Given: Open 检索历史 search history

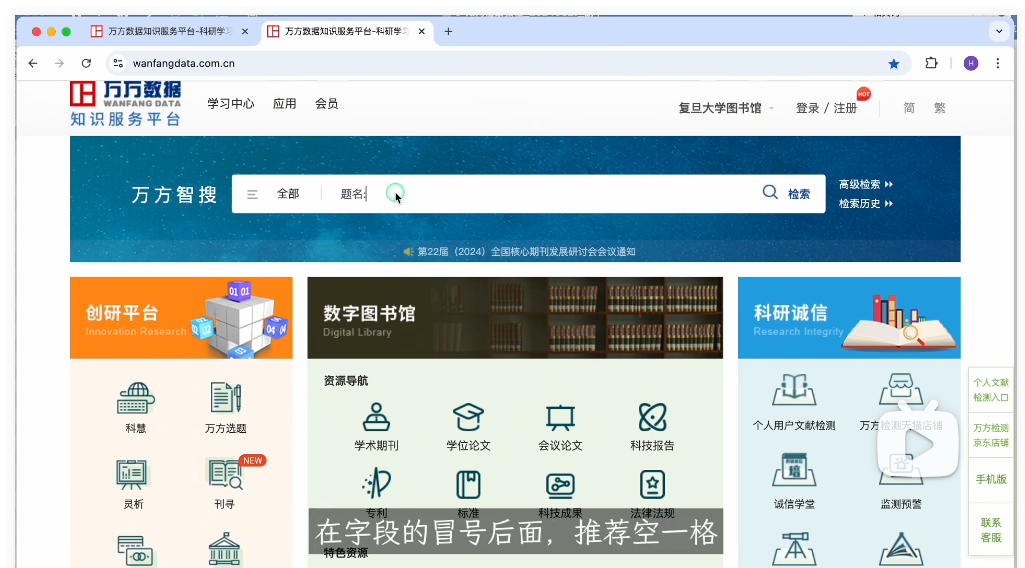Looking at the screenshot, I should coord(865,203).
